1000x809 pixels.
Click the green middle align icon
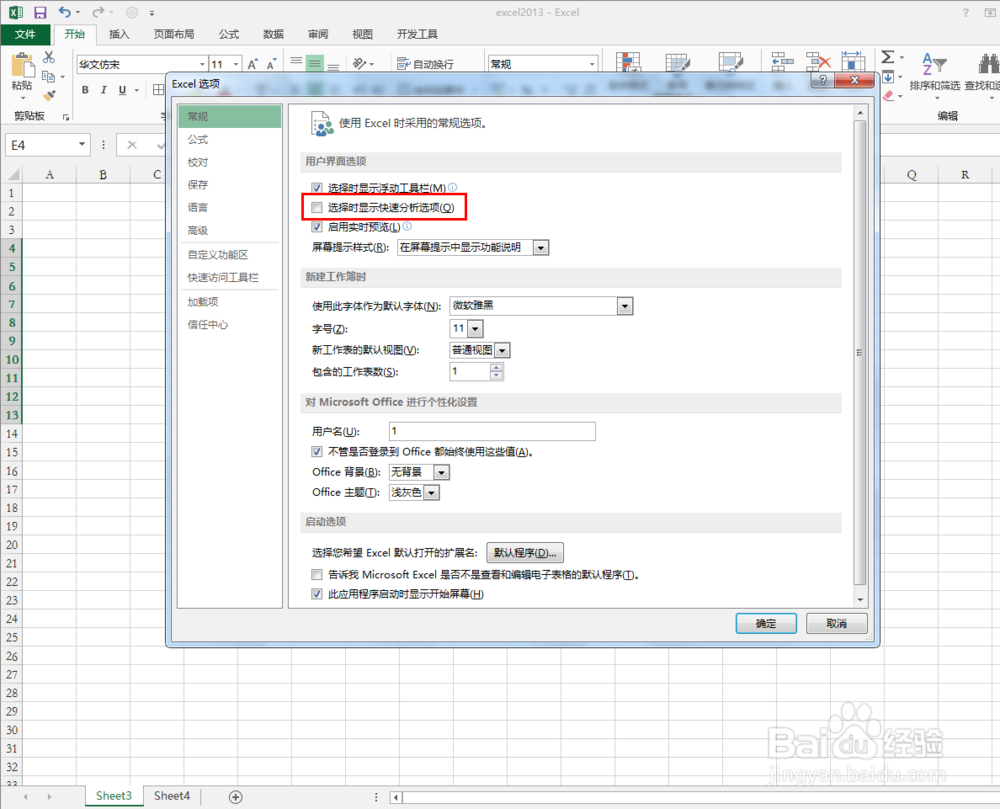314,63
